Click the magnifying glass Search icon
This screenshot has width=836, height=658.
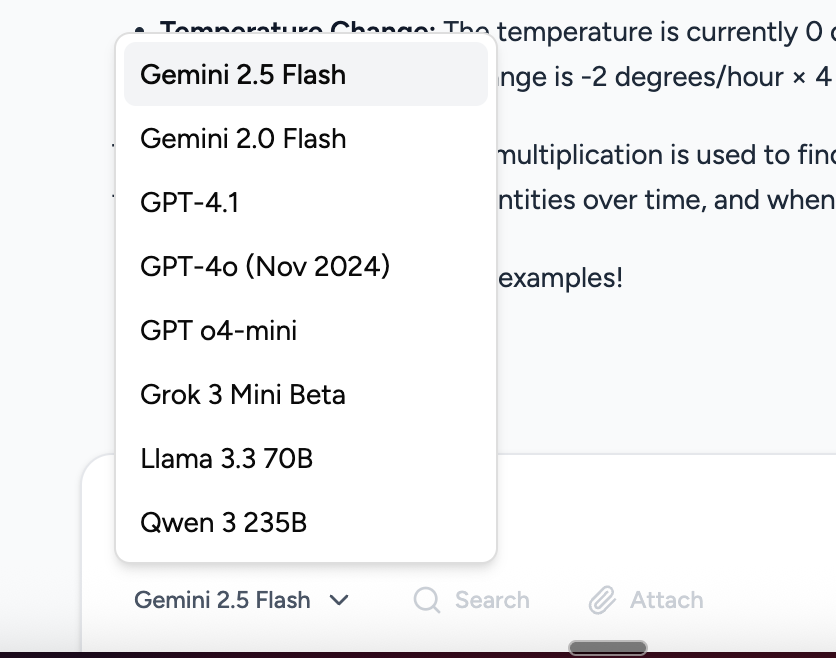427,600
